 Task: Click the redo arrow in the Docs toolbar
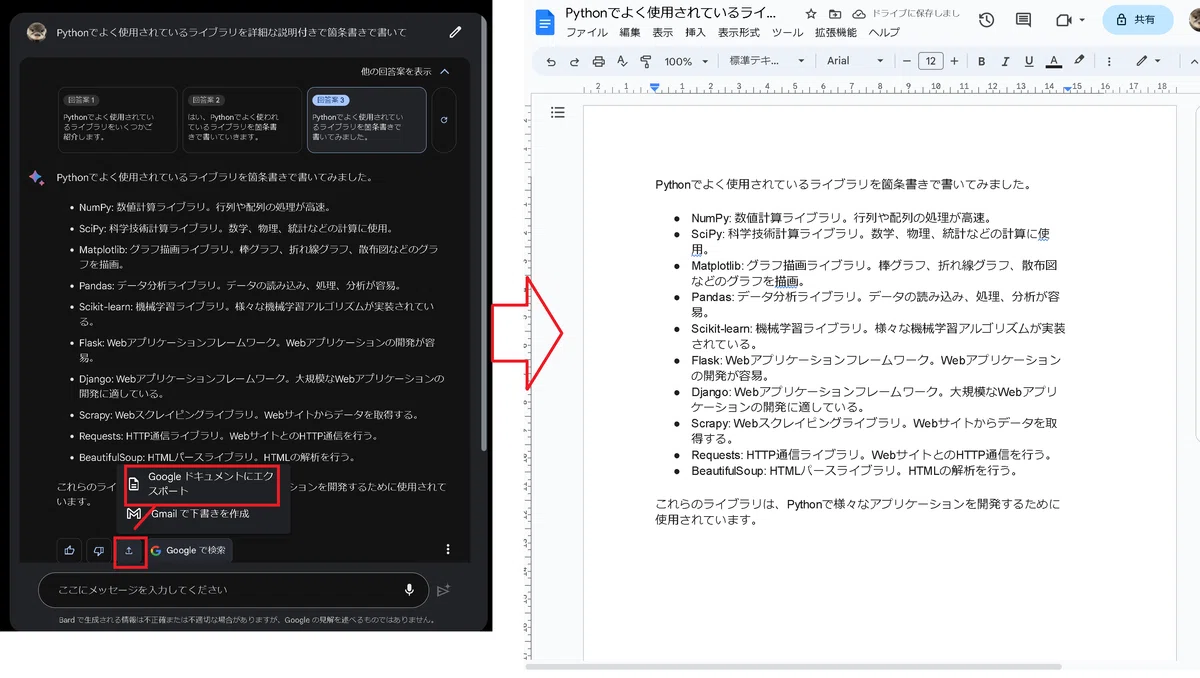[574, 61]
